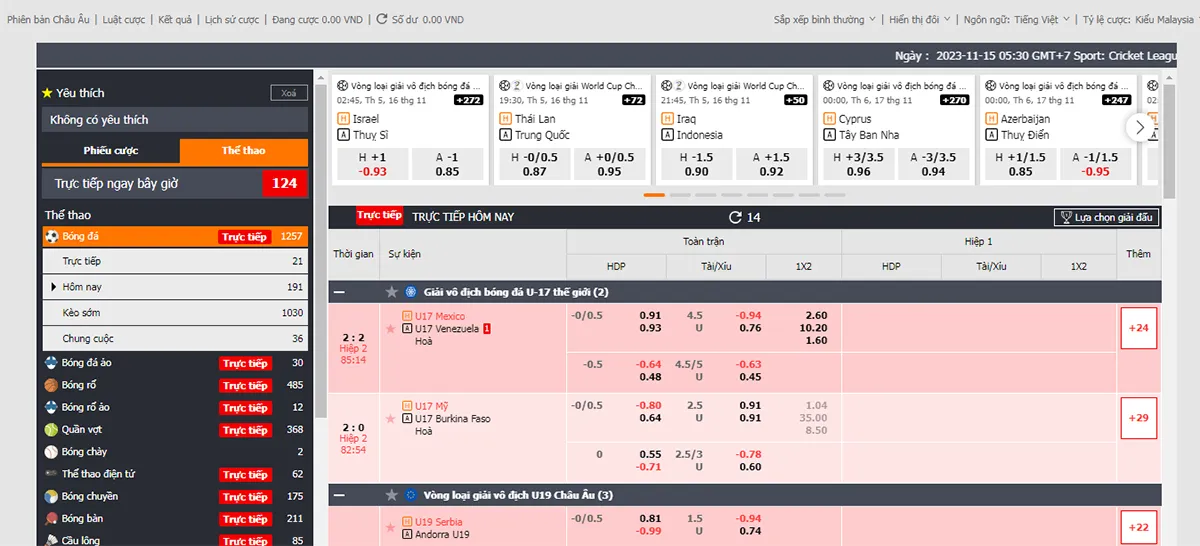Click the Bóng rổ basketball sport icon
Screen dimensions: 1200x546
click(x=51, y=385)
